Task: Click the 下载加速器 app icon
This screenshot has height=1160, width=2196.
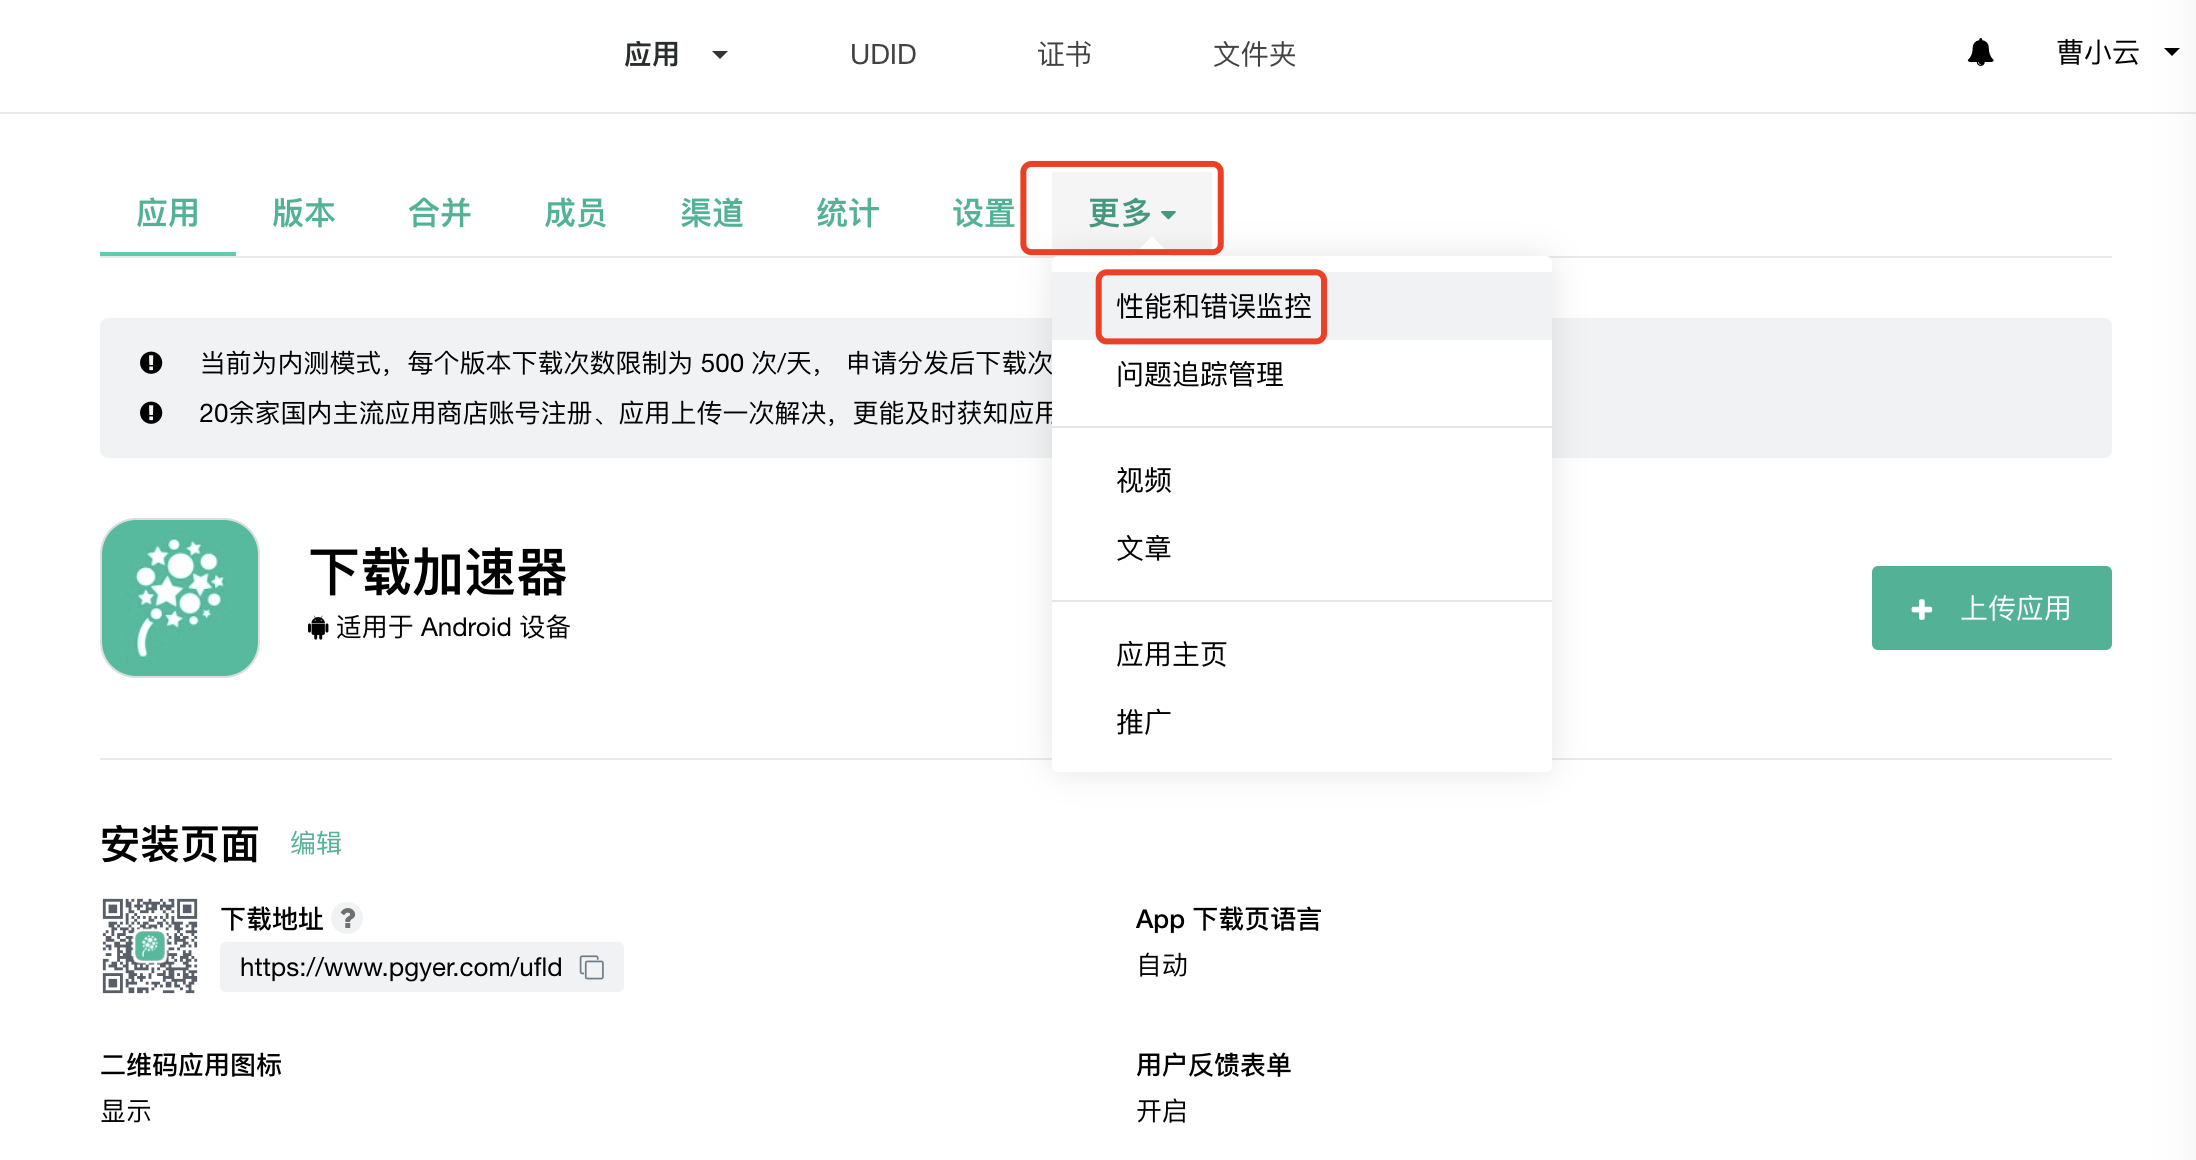Action: click(180, 598)
